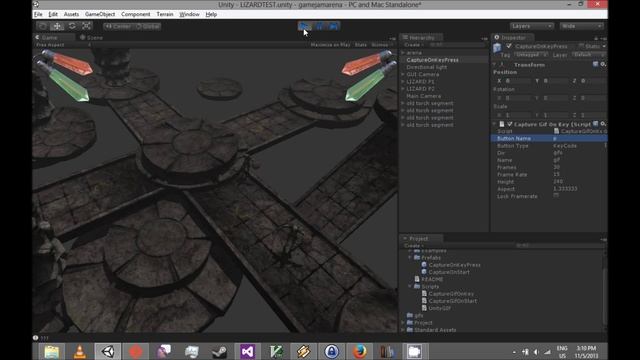Expand GUI Camera in Hierarchy

pyautogui.click(x=403, y=75)
